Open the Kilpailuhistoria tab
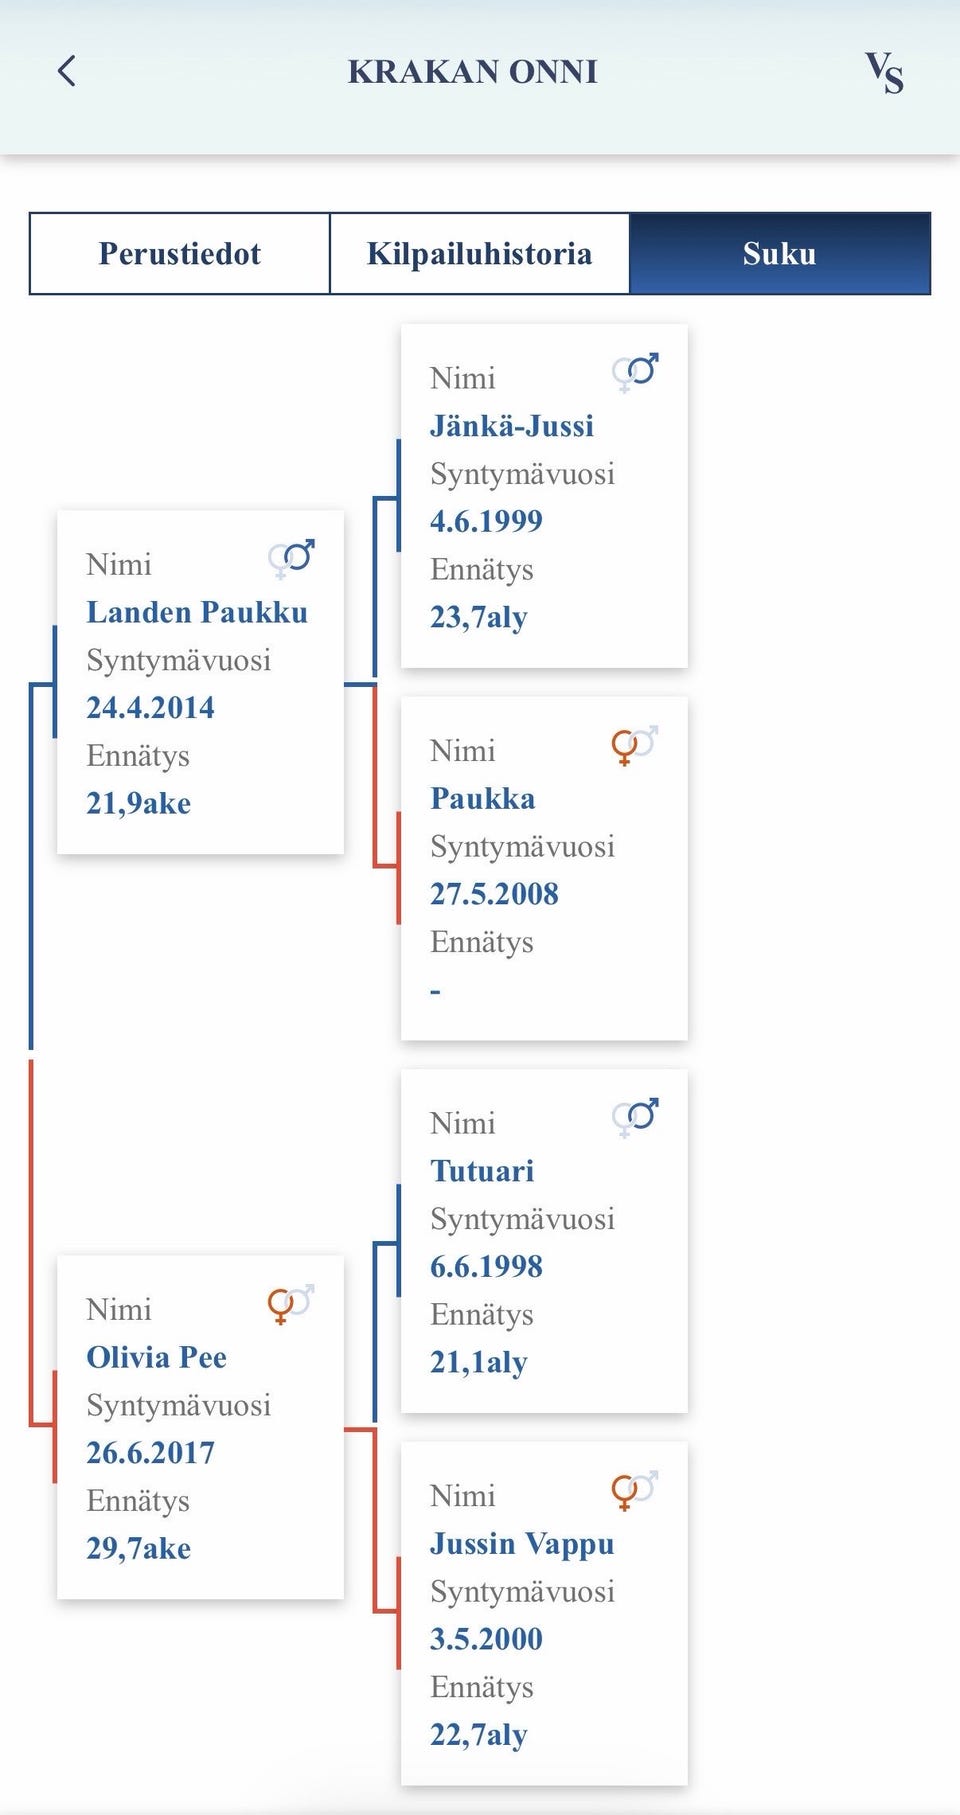This screenshot has height=1815, width=960. [479, 254]
